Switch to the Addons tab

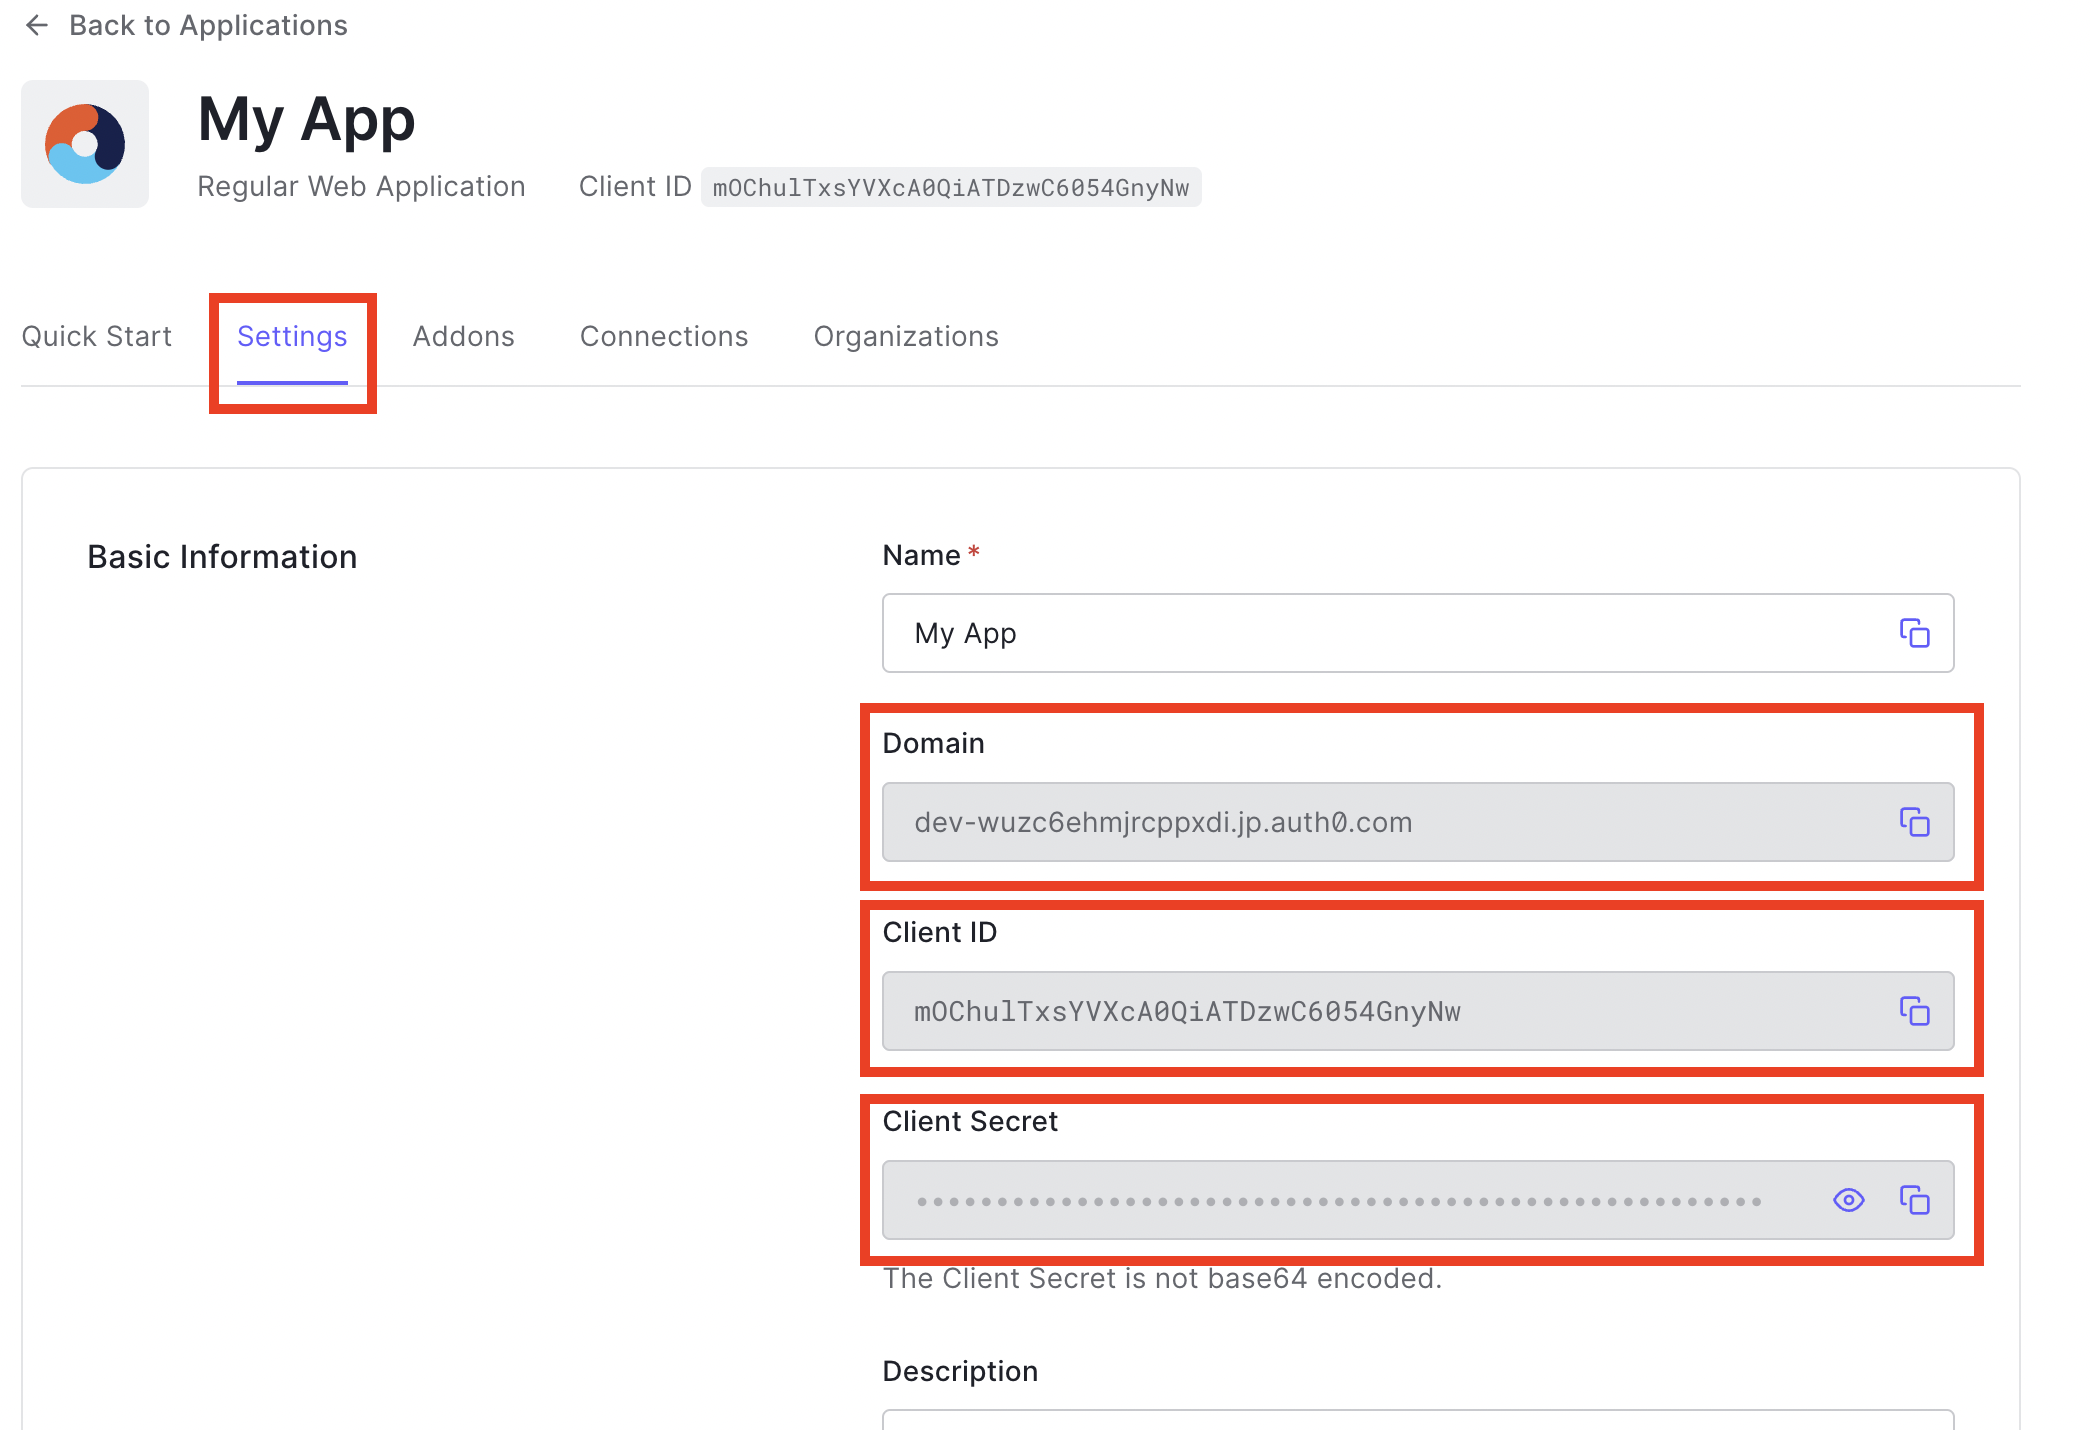click(x=463, y=337)
